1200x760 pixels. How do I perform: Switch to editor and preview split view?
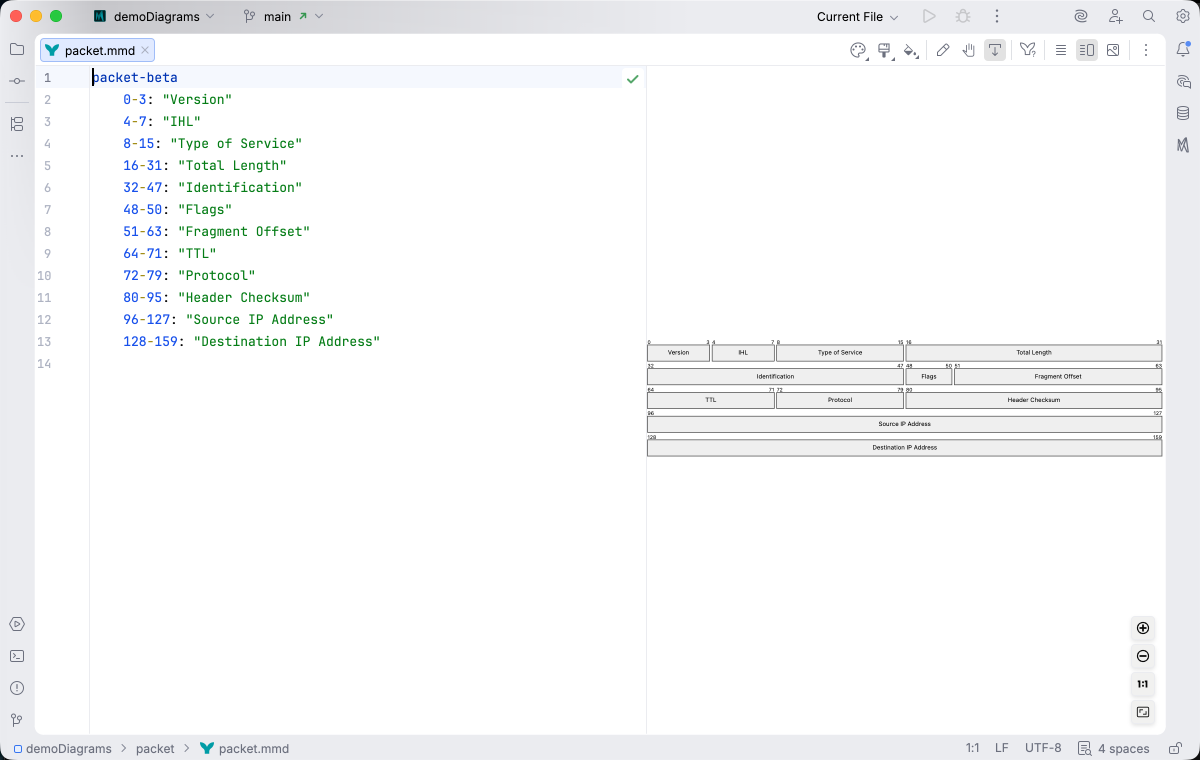pos(1087,50)
